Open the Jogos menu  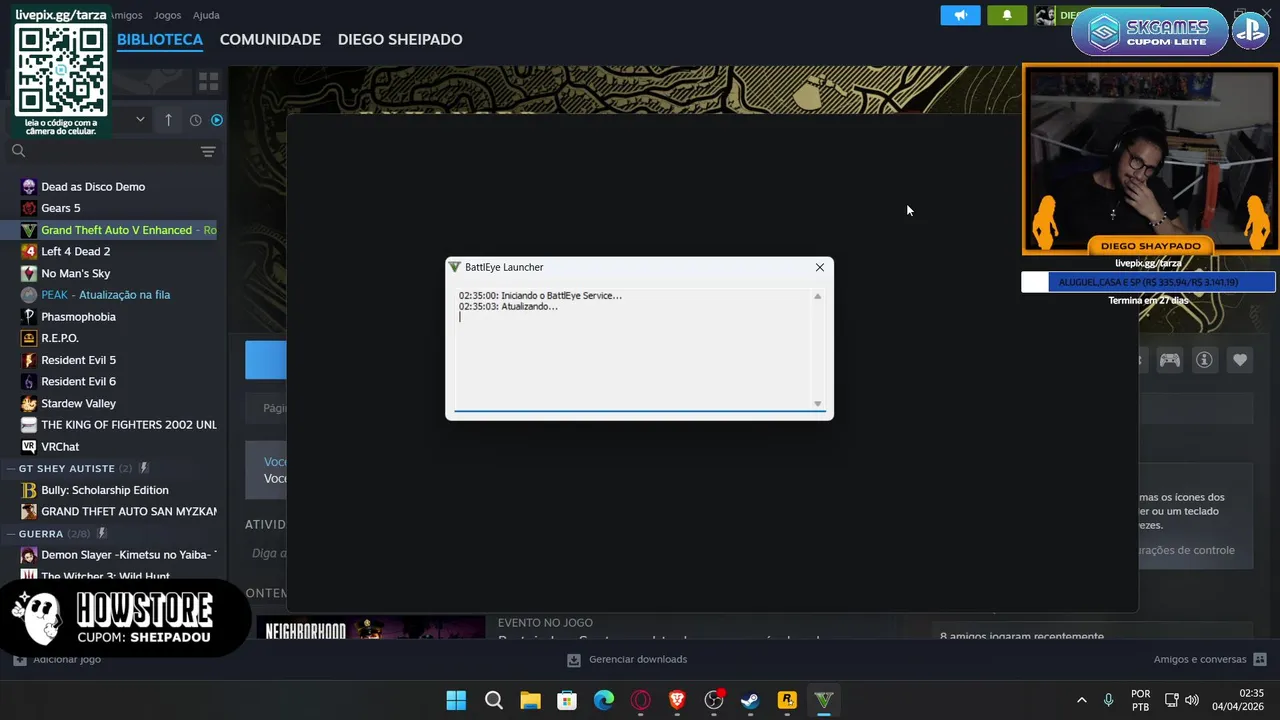168,15
